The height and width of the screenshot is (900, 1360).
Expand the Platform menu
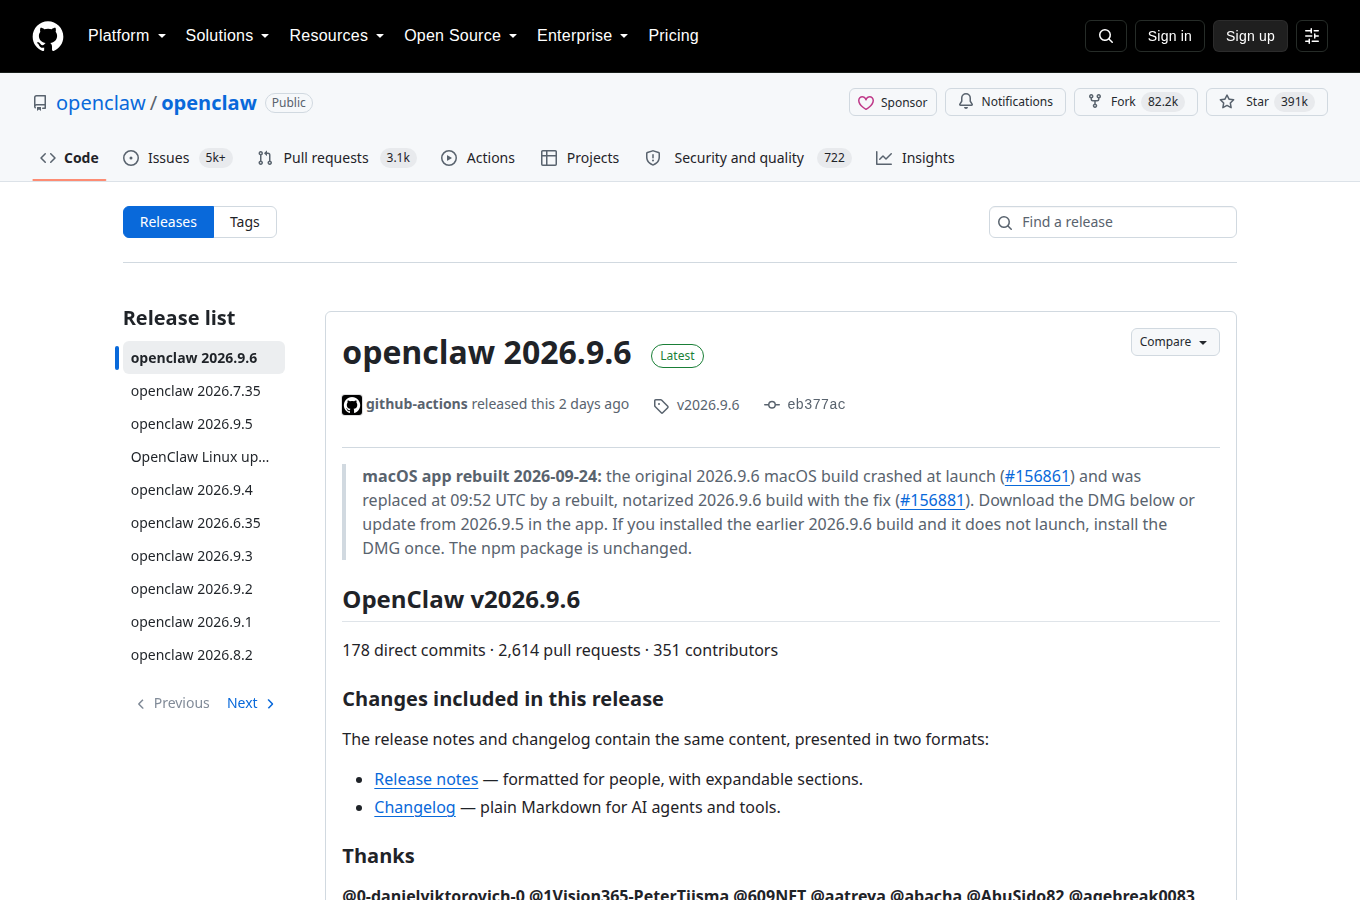127,36
